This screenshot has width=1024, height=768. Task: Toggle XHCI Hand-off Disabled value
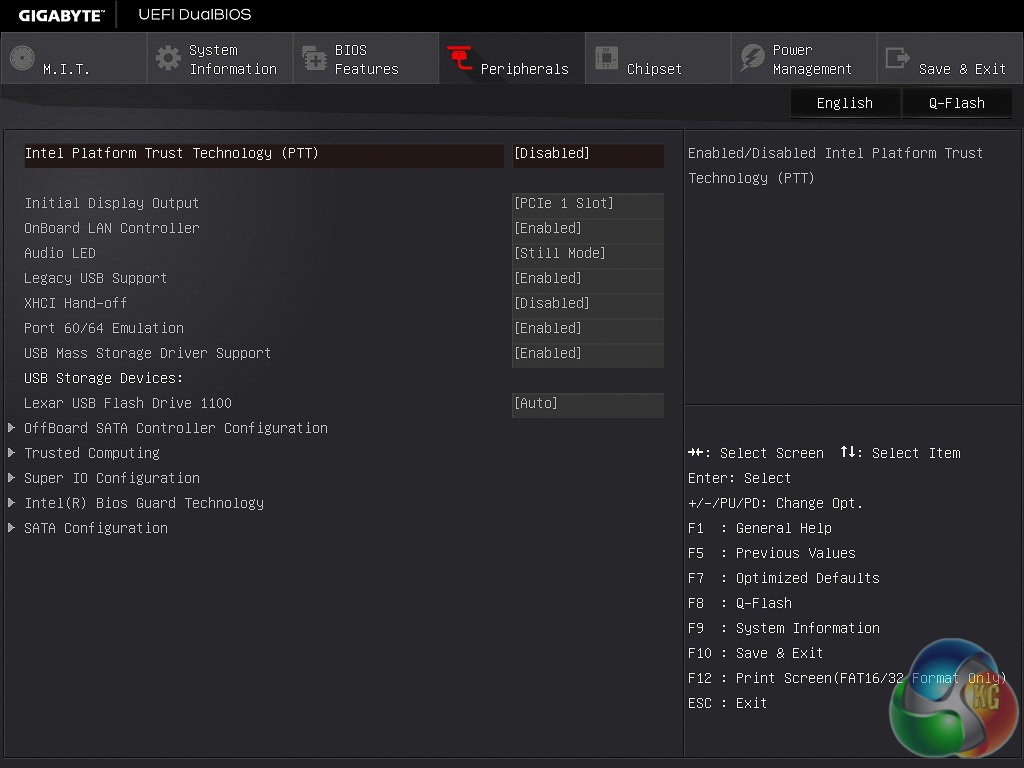click(x=587, y=303)
